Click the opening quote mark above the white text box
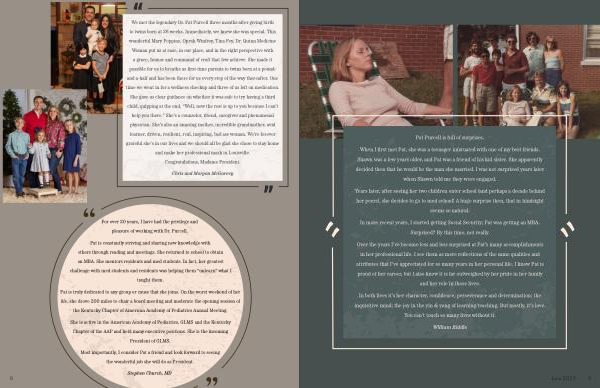The width and height of the screenshot is (600, 388). point(138,6)
